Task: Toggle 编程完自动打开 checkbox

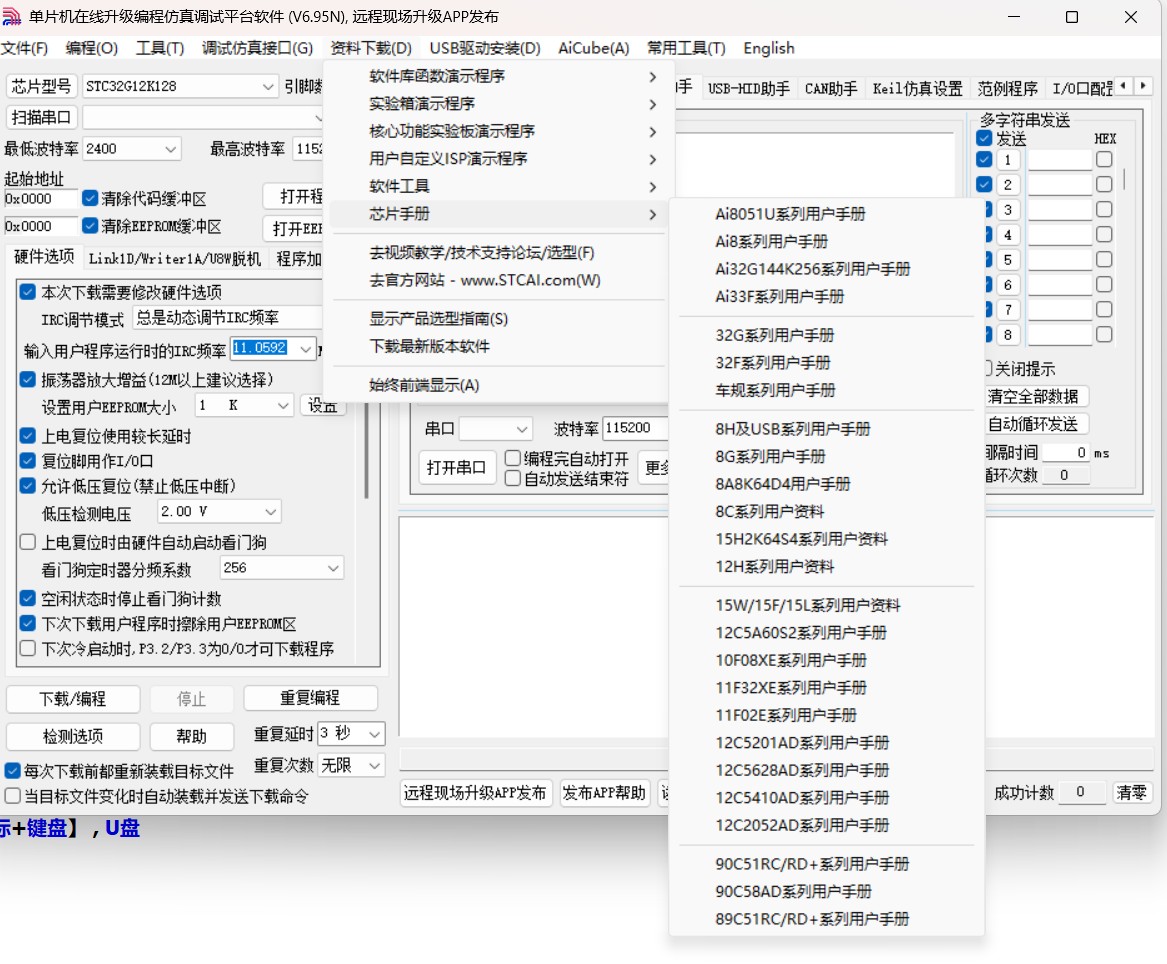Action: [x=512, y=458]
